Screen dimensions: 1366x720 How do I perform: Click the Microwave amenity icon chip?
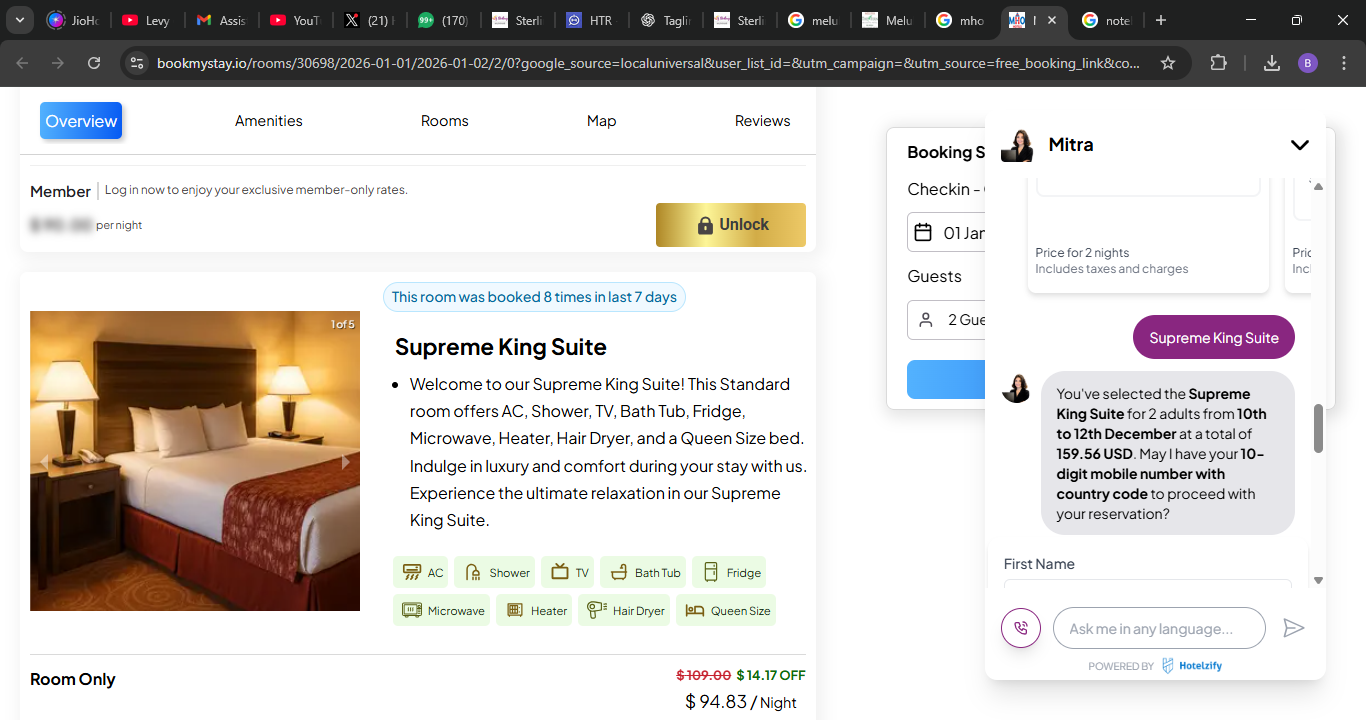click(442, 610)
